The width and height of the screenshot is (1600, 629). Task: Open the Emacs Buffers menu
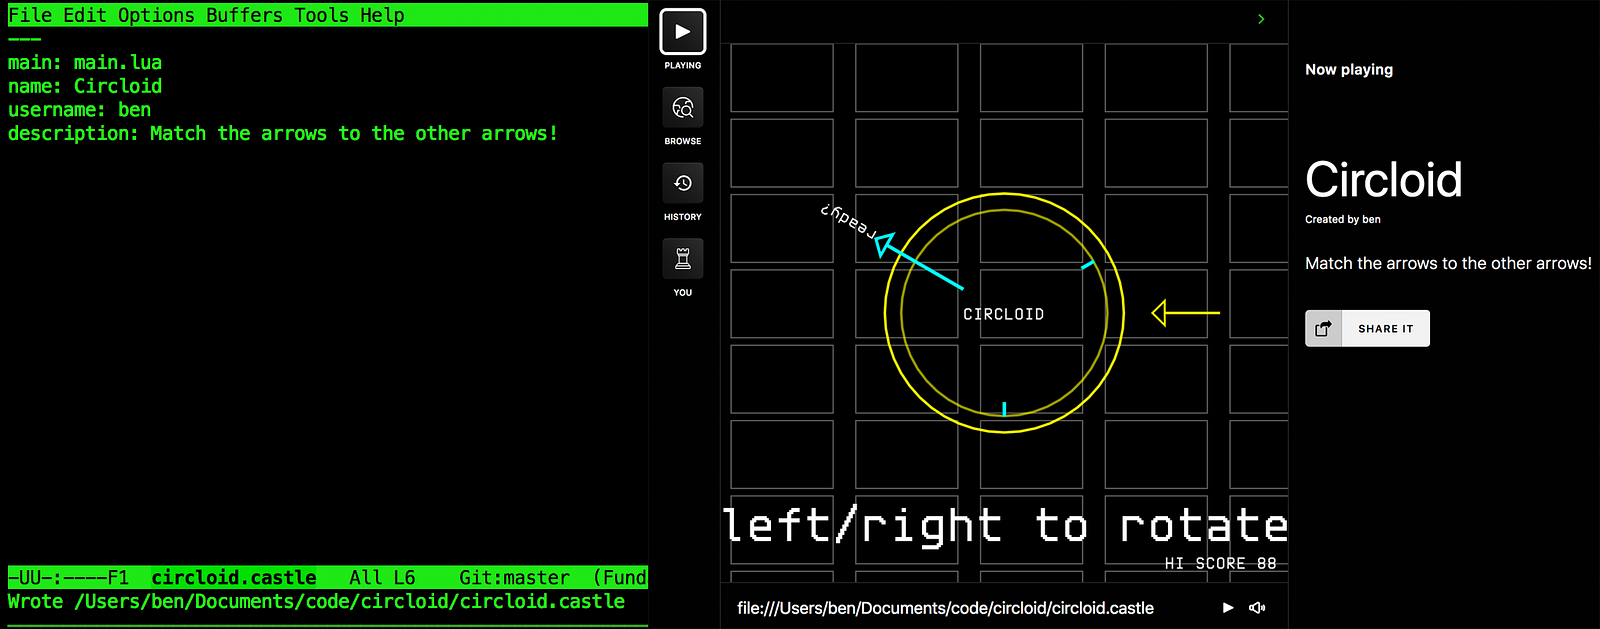245,15
